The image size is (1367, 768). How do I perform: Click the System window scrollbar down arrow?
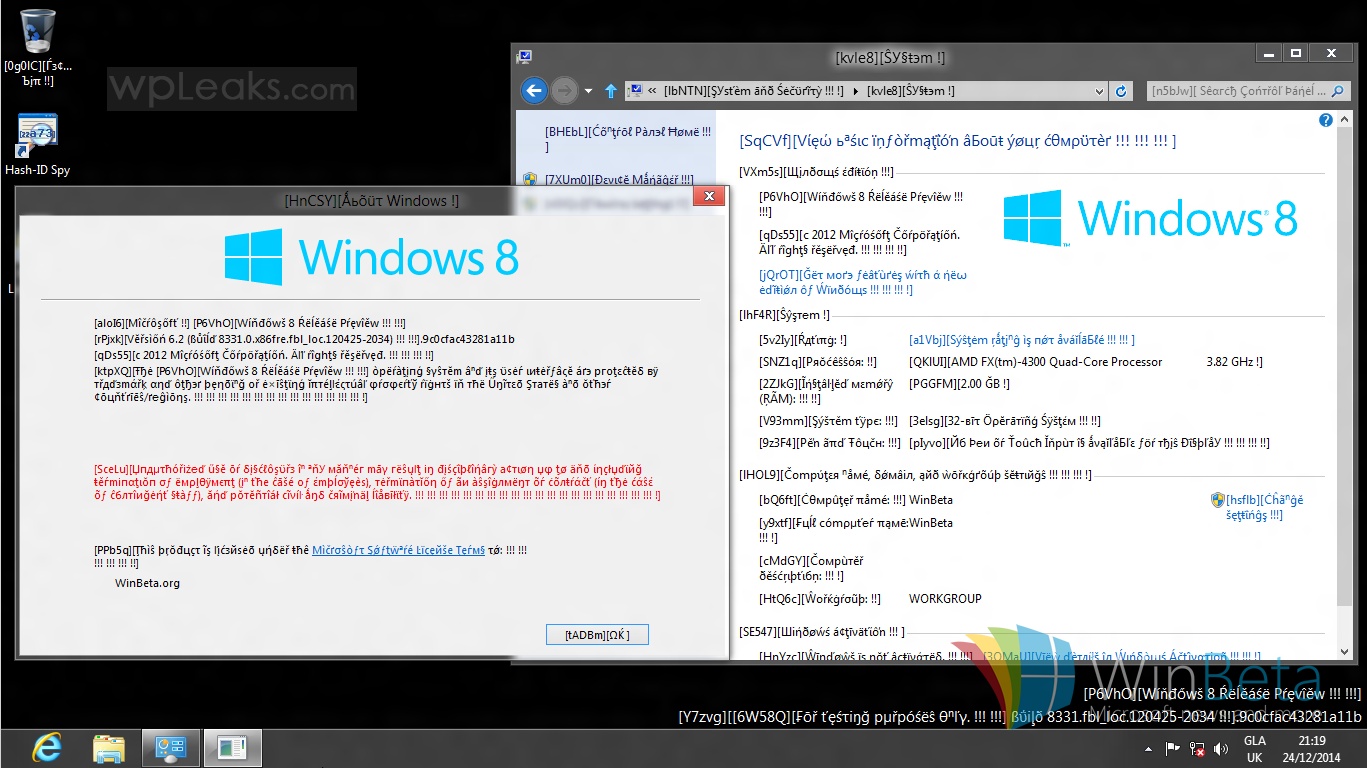[x=1345, y=651]
